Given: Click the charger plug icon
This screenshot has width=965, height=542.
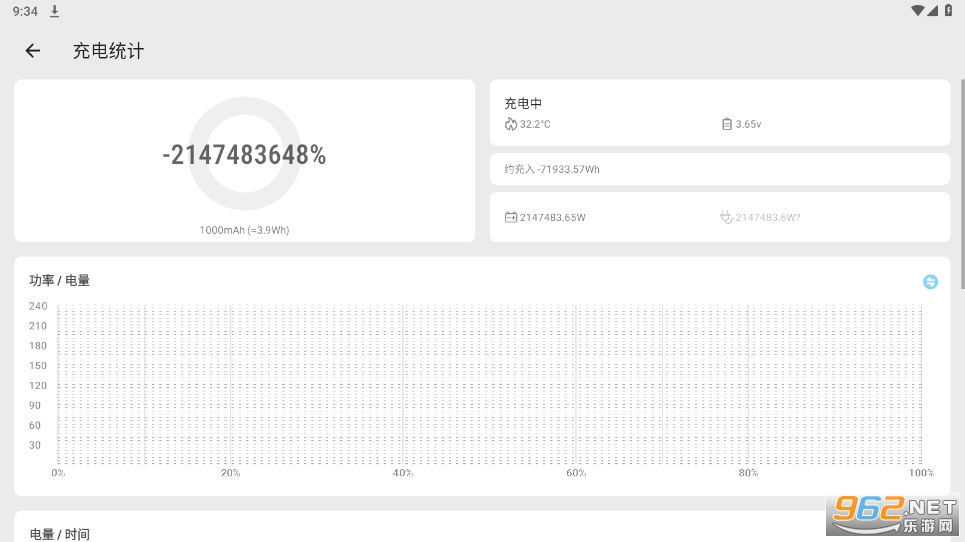Looking at the screenshot, I should click(x=727, y=217).
